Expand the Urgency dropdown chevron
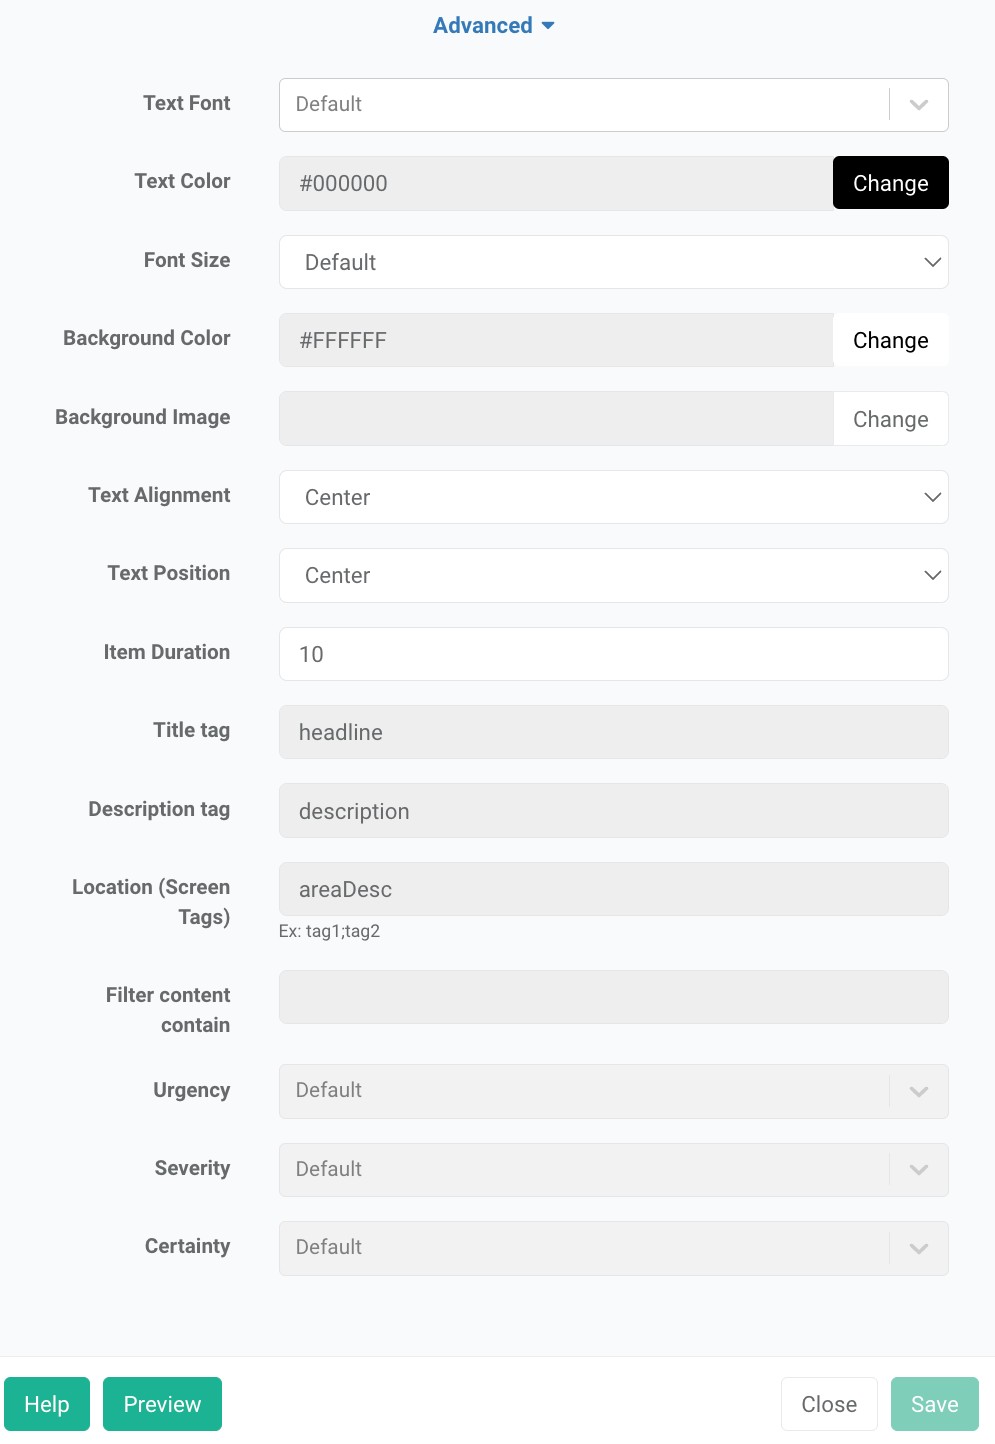Screen dimensions: 995x1444 919,1091
